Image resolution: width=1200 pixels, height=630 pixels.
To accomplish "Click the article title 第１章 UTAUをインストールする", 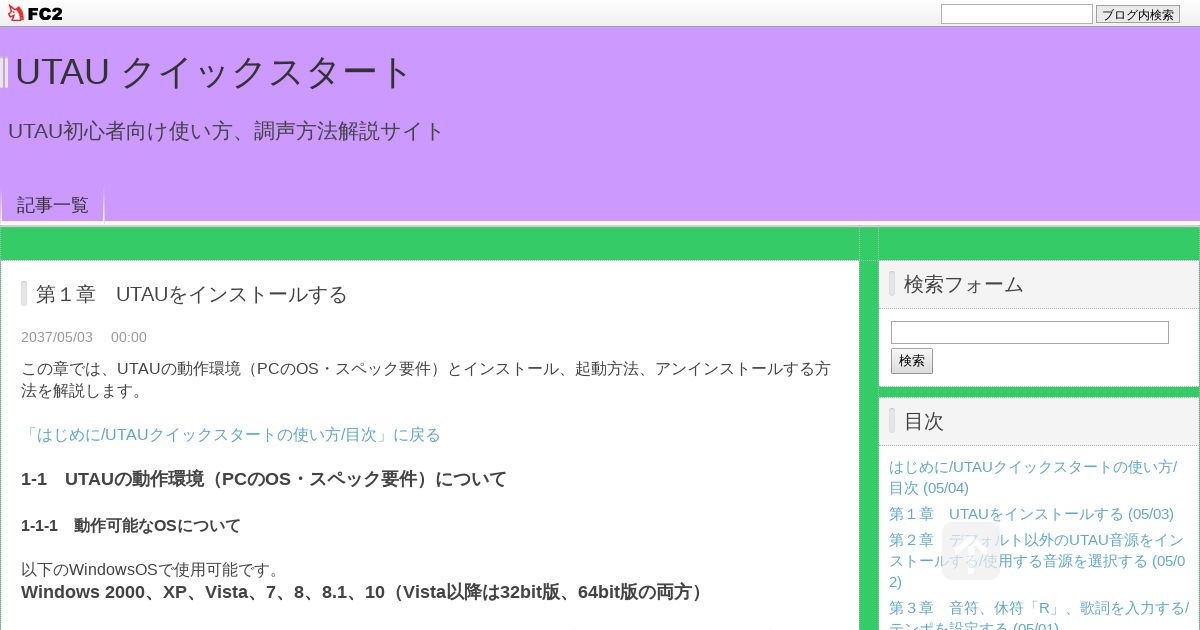I will click(192, 294).
